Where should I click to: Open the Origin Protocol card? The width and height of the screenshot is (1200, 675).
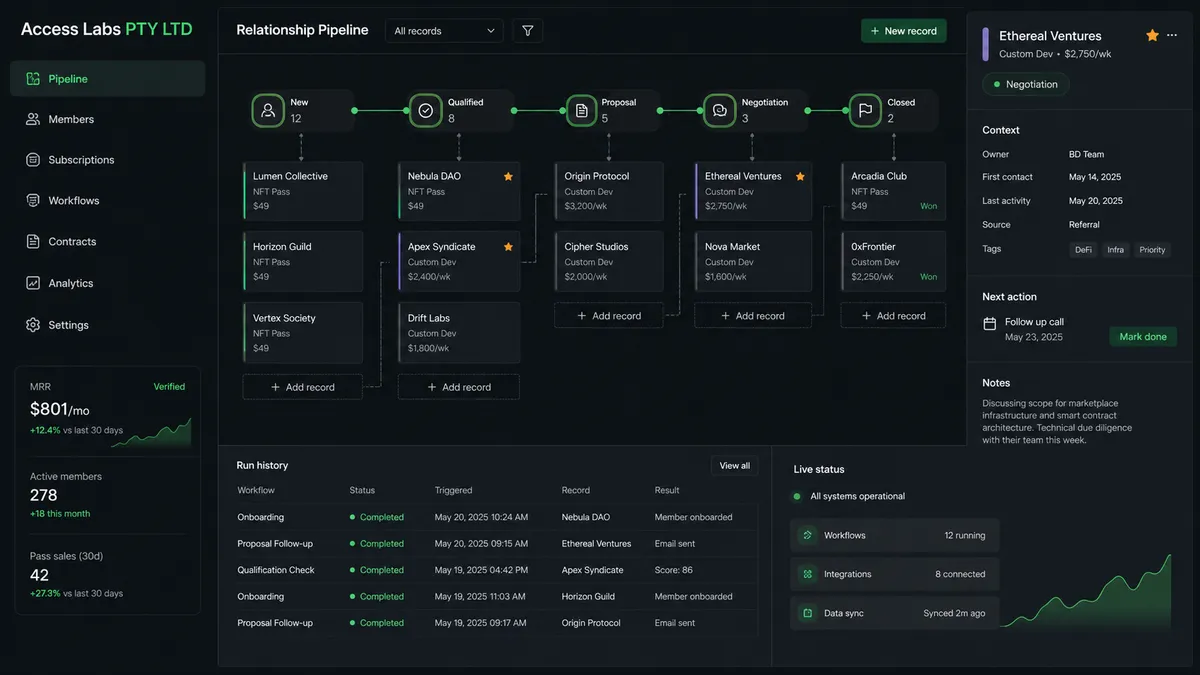click(x=609, y=191)
